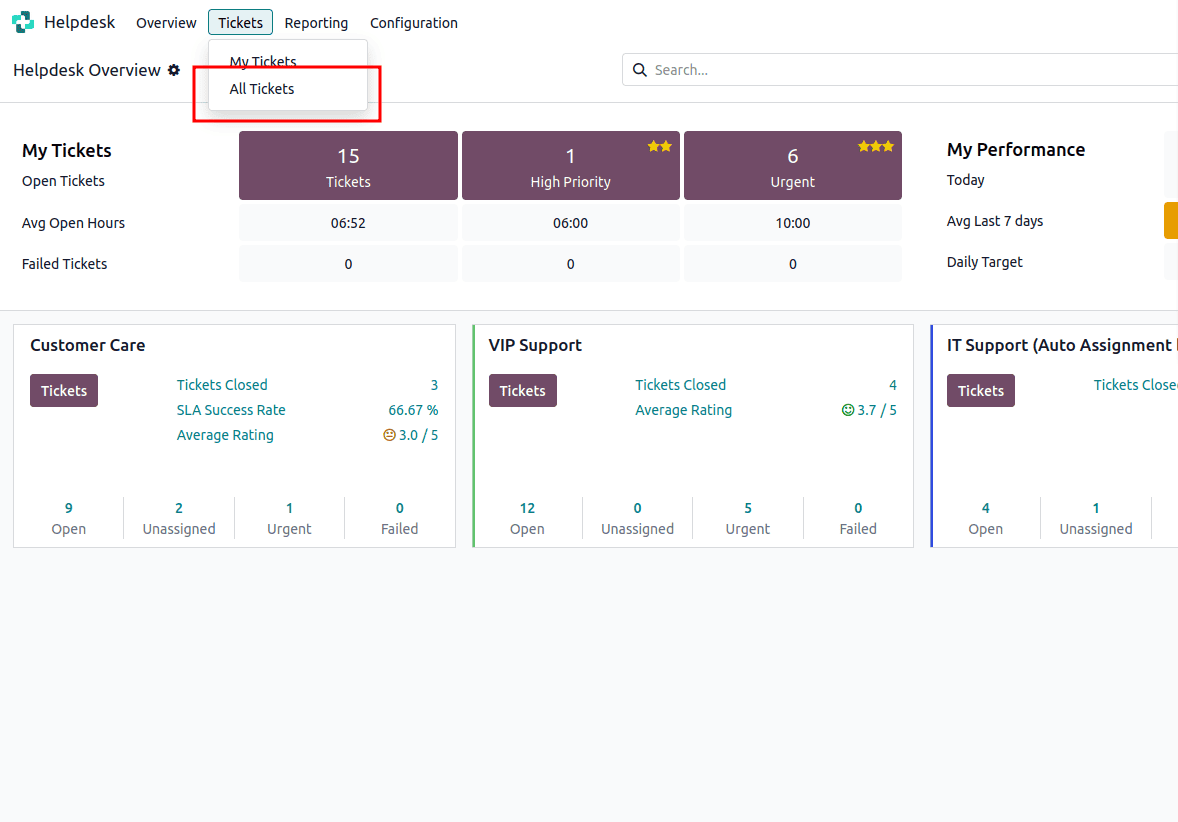Click the orange progress bar beside Avg Last 7 days
Image resolution: width=1178 pixels, height=822 pixels.
pos(1170,220)
